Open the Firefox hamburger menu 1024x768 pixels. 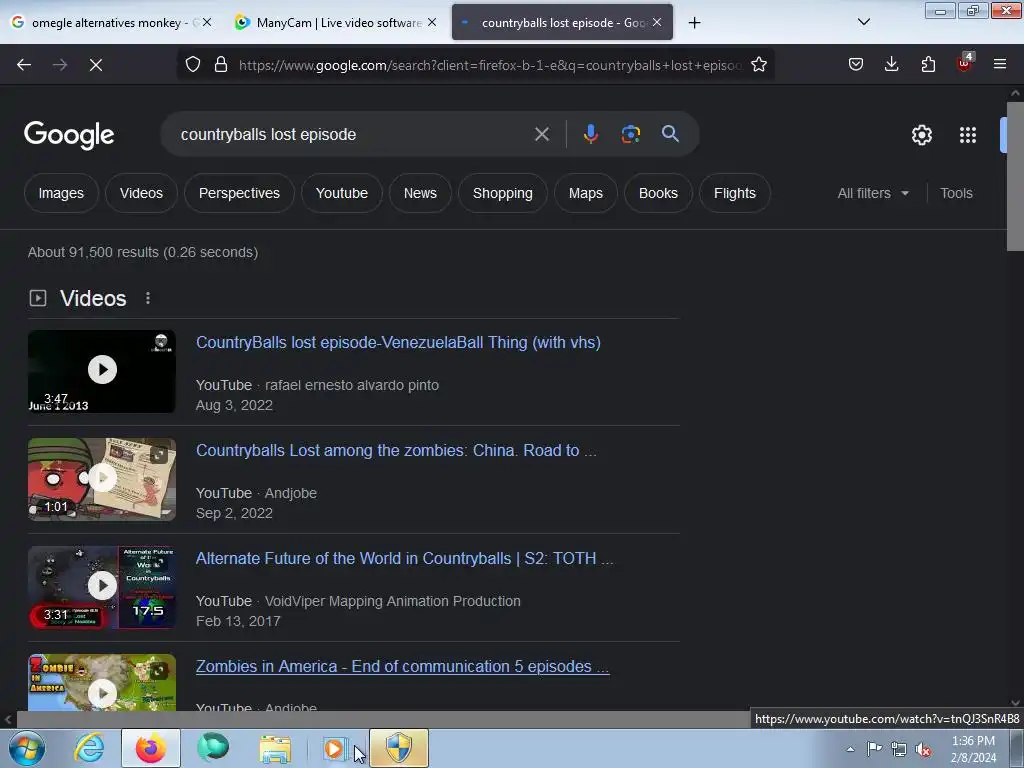(1000, 65)
